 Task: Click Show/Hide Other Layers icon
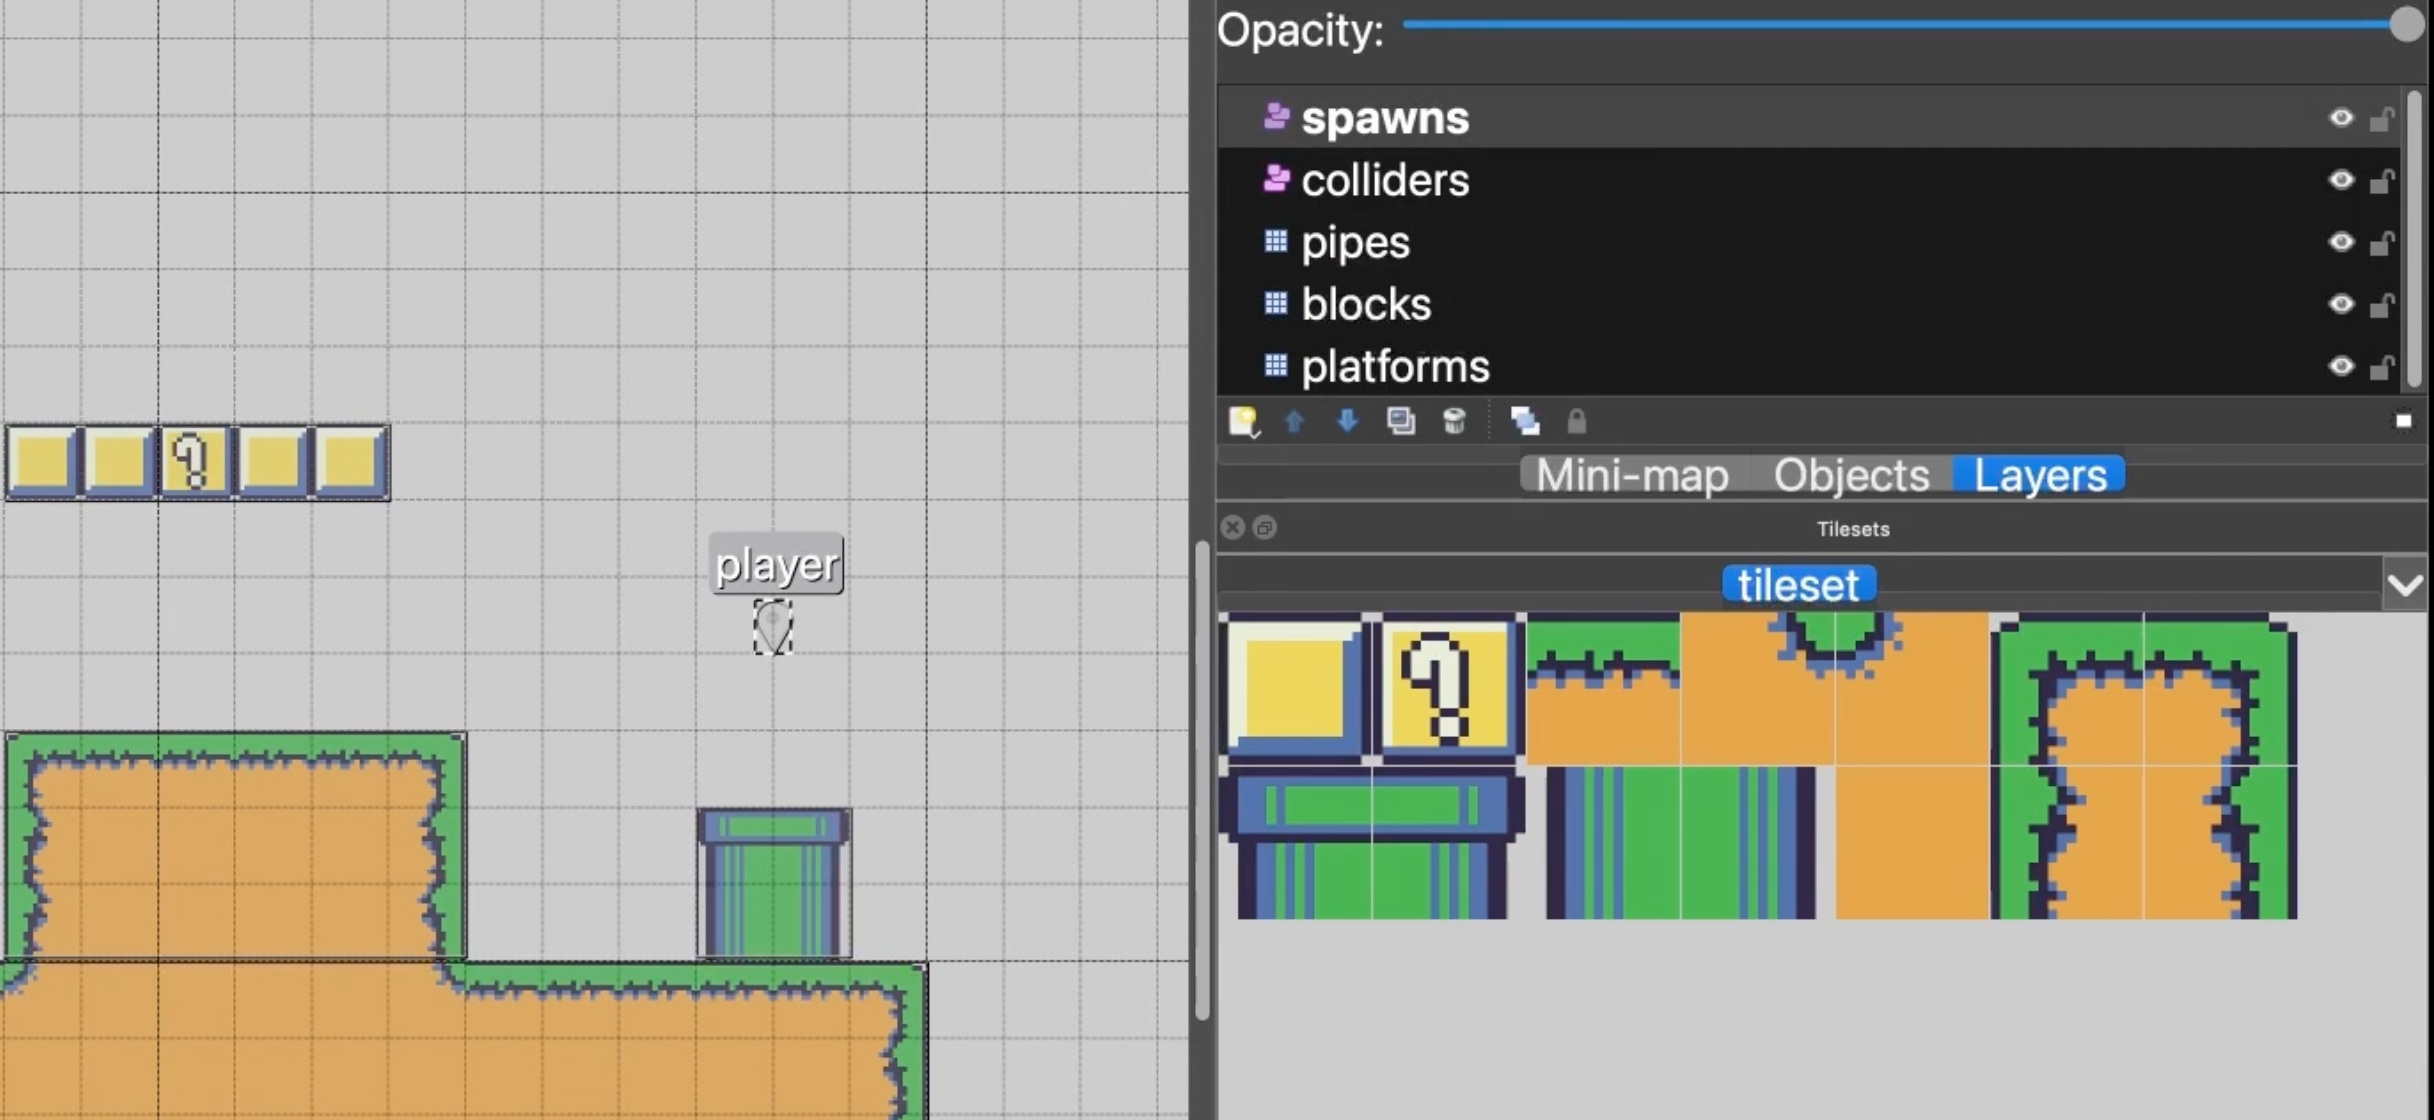(x=1524, y=421)
